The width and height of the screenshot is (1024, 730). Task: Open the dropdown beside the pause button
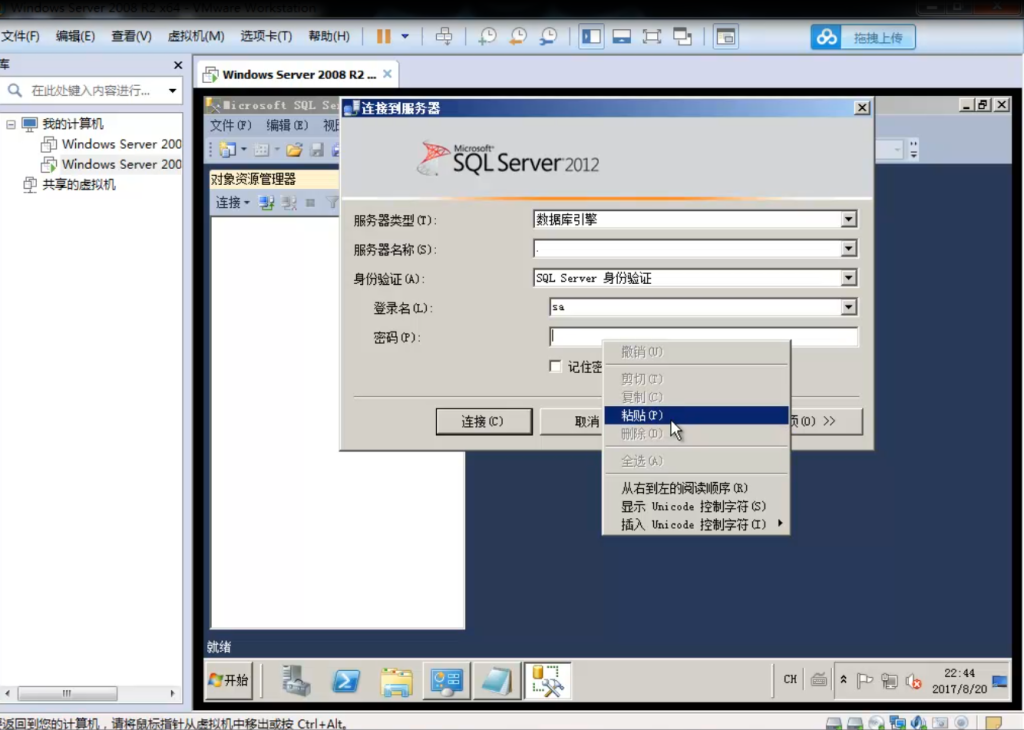click(x=405, y=37)
